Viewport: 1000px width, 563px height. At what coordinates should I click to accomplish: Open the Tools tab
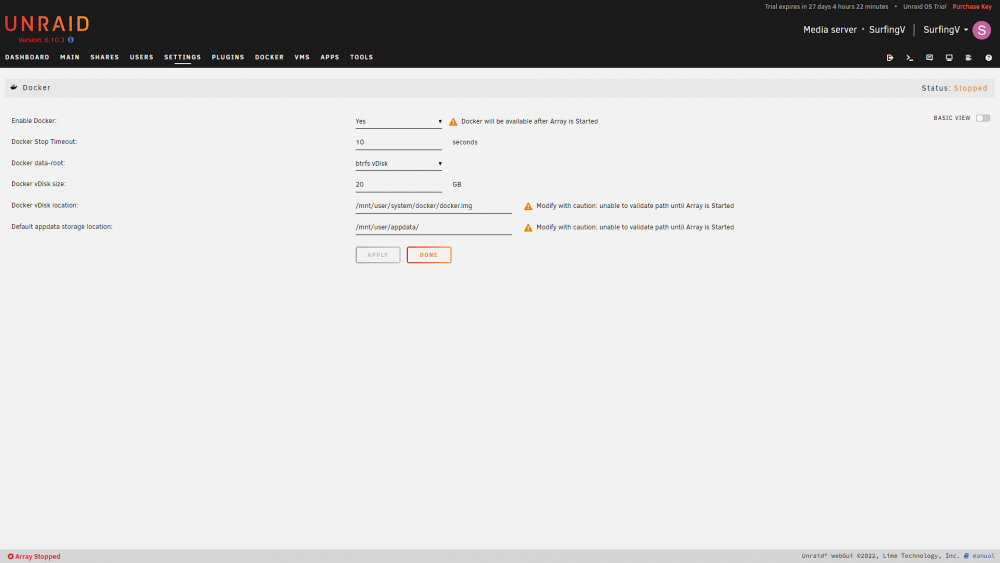click(x=362, y=57)
